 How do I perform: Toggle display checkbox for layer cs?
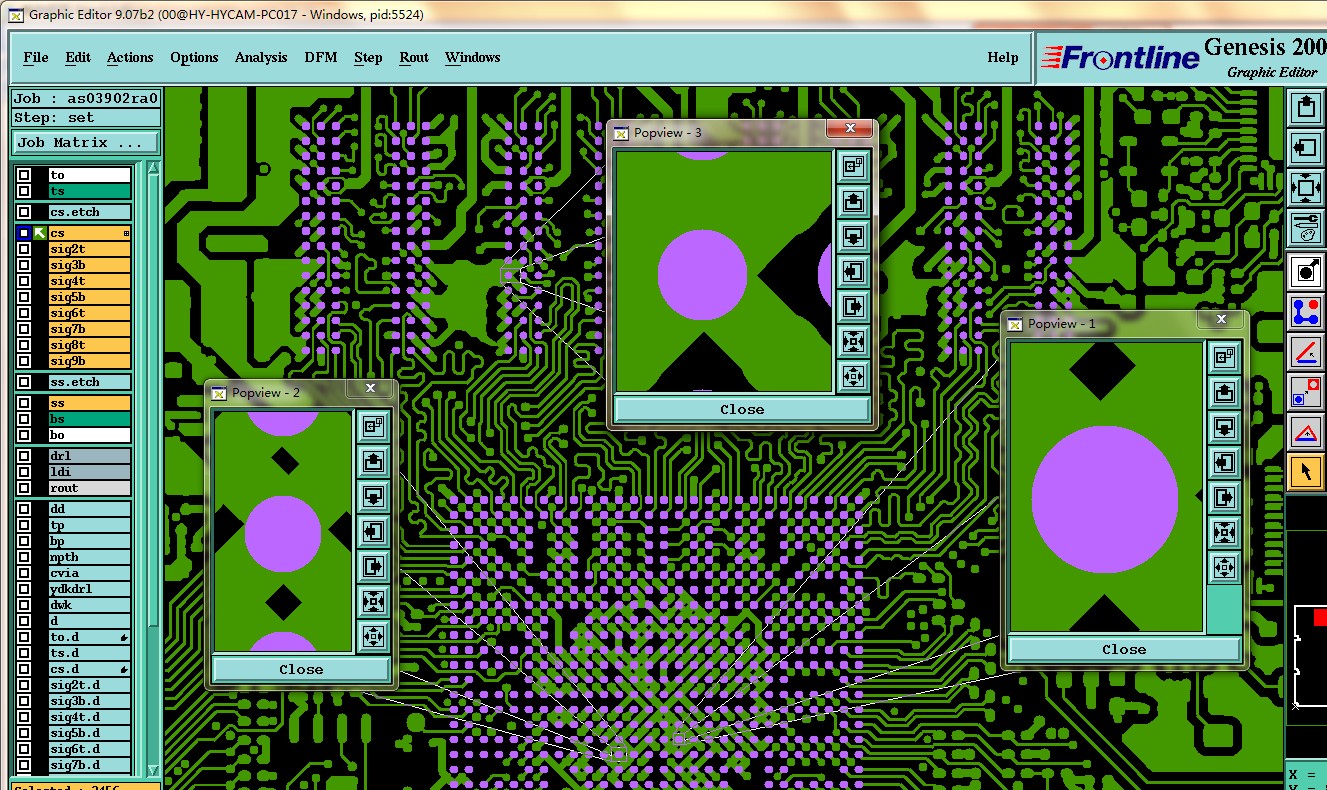pos(24,233)
